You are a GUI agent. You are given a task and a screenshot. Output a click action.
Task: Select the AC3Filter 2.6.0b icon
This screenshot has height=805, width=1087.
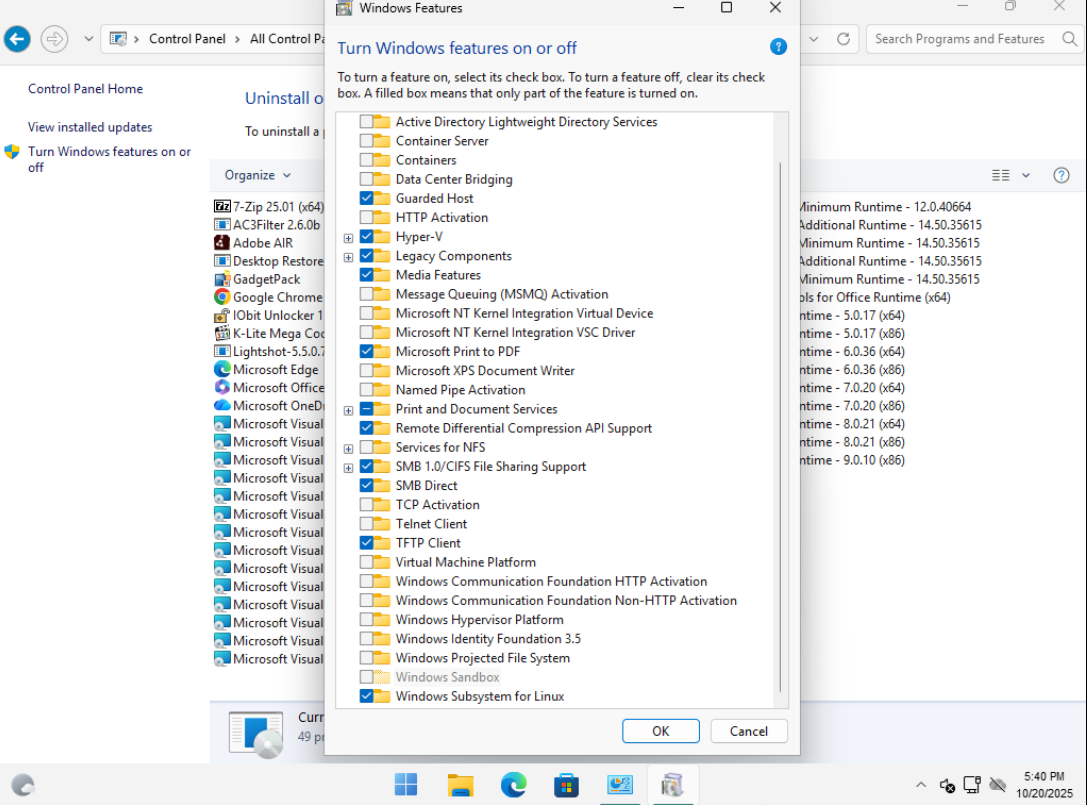(x=222, y=225)
